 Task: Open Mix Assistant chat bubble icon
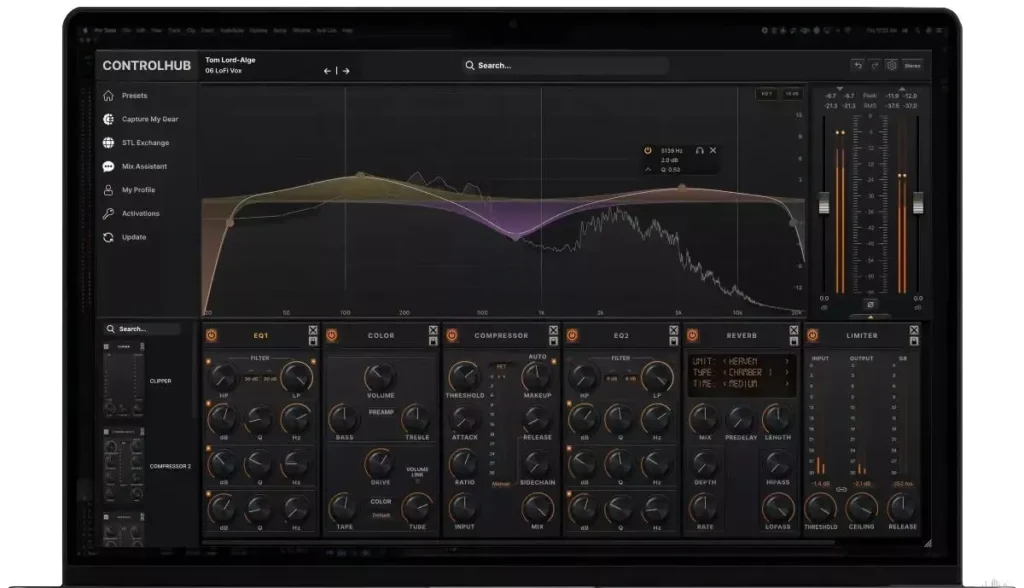108,167
